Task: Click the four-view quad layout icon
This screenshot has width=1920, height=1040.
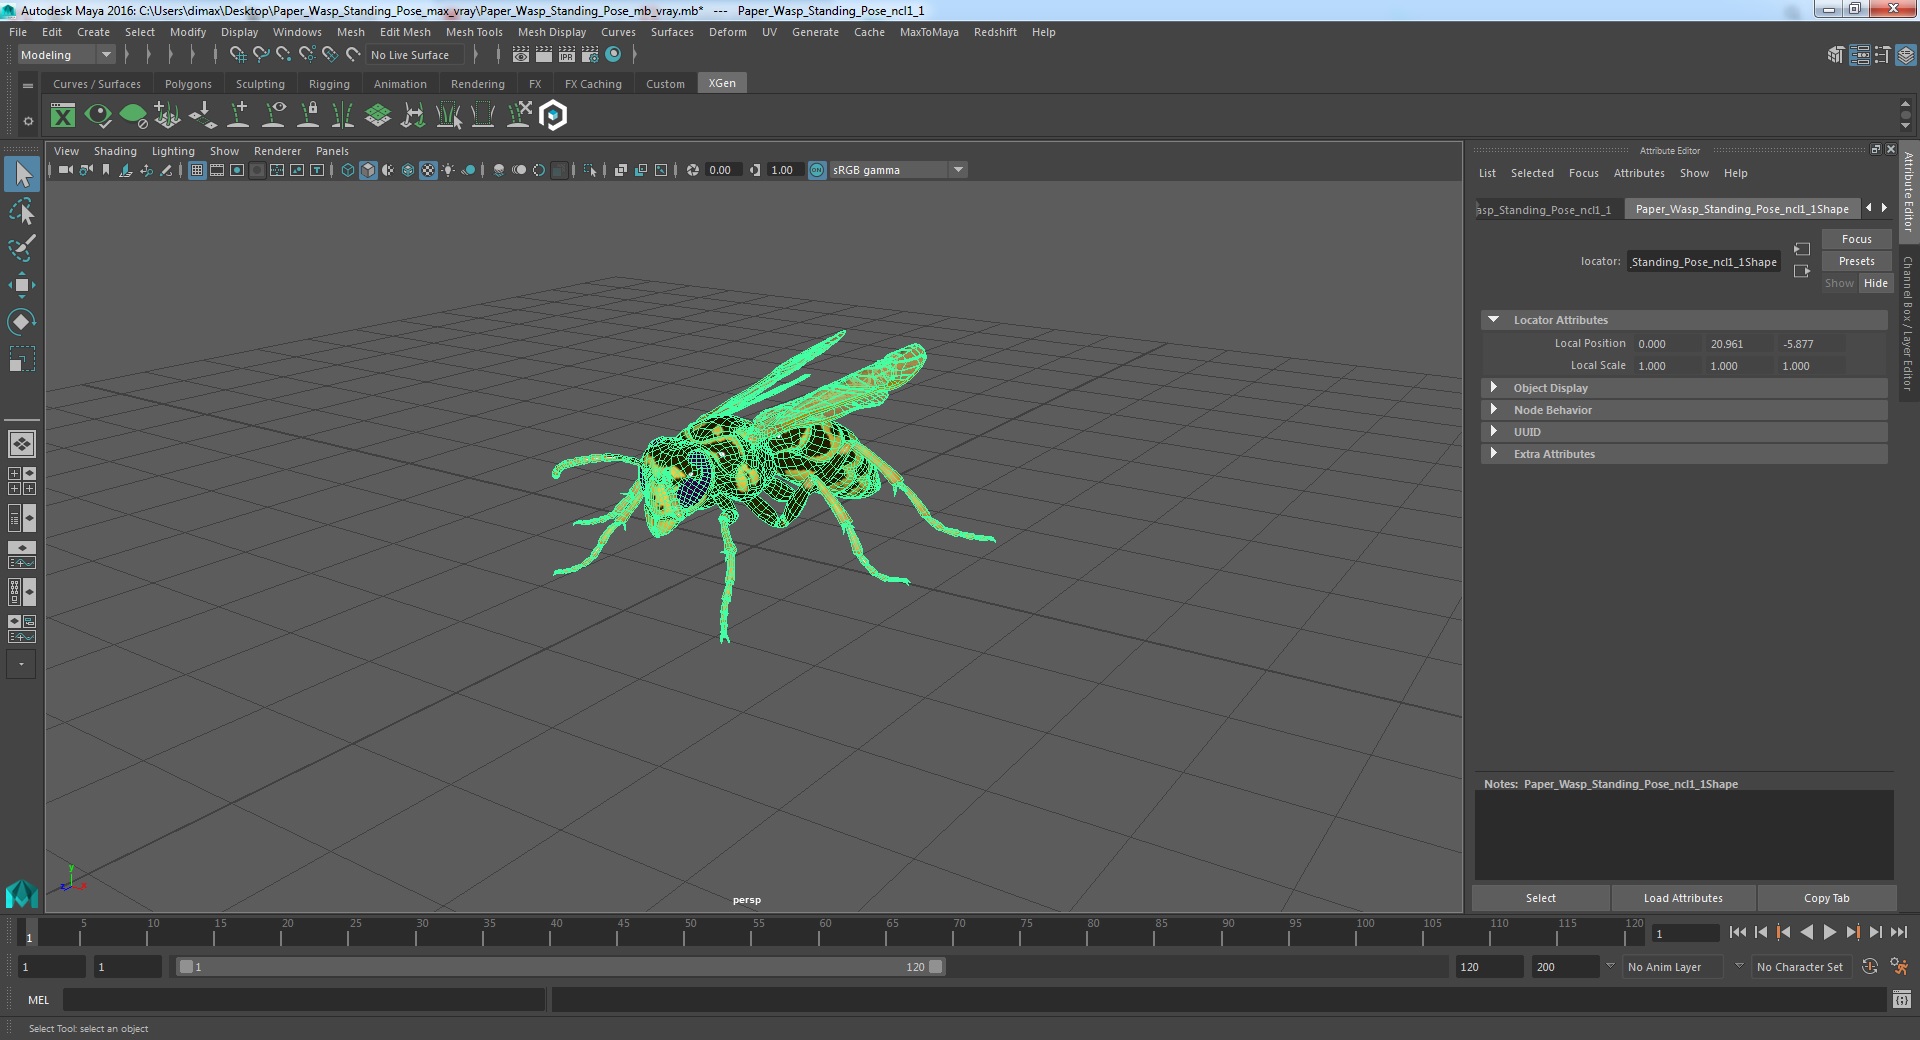Action: tap(21, 481)
